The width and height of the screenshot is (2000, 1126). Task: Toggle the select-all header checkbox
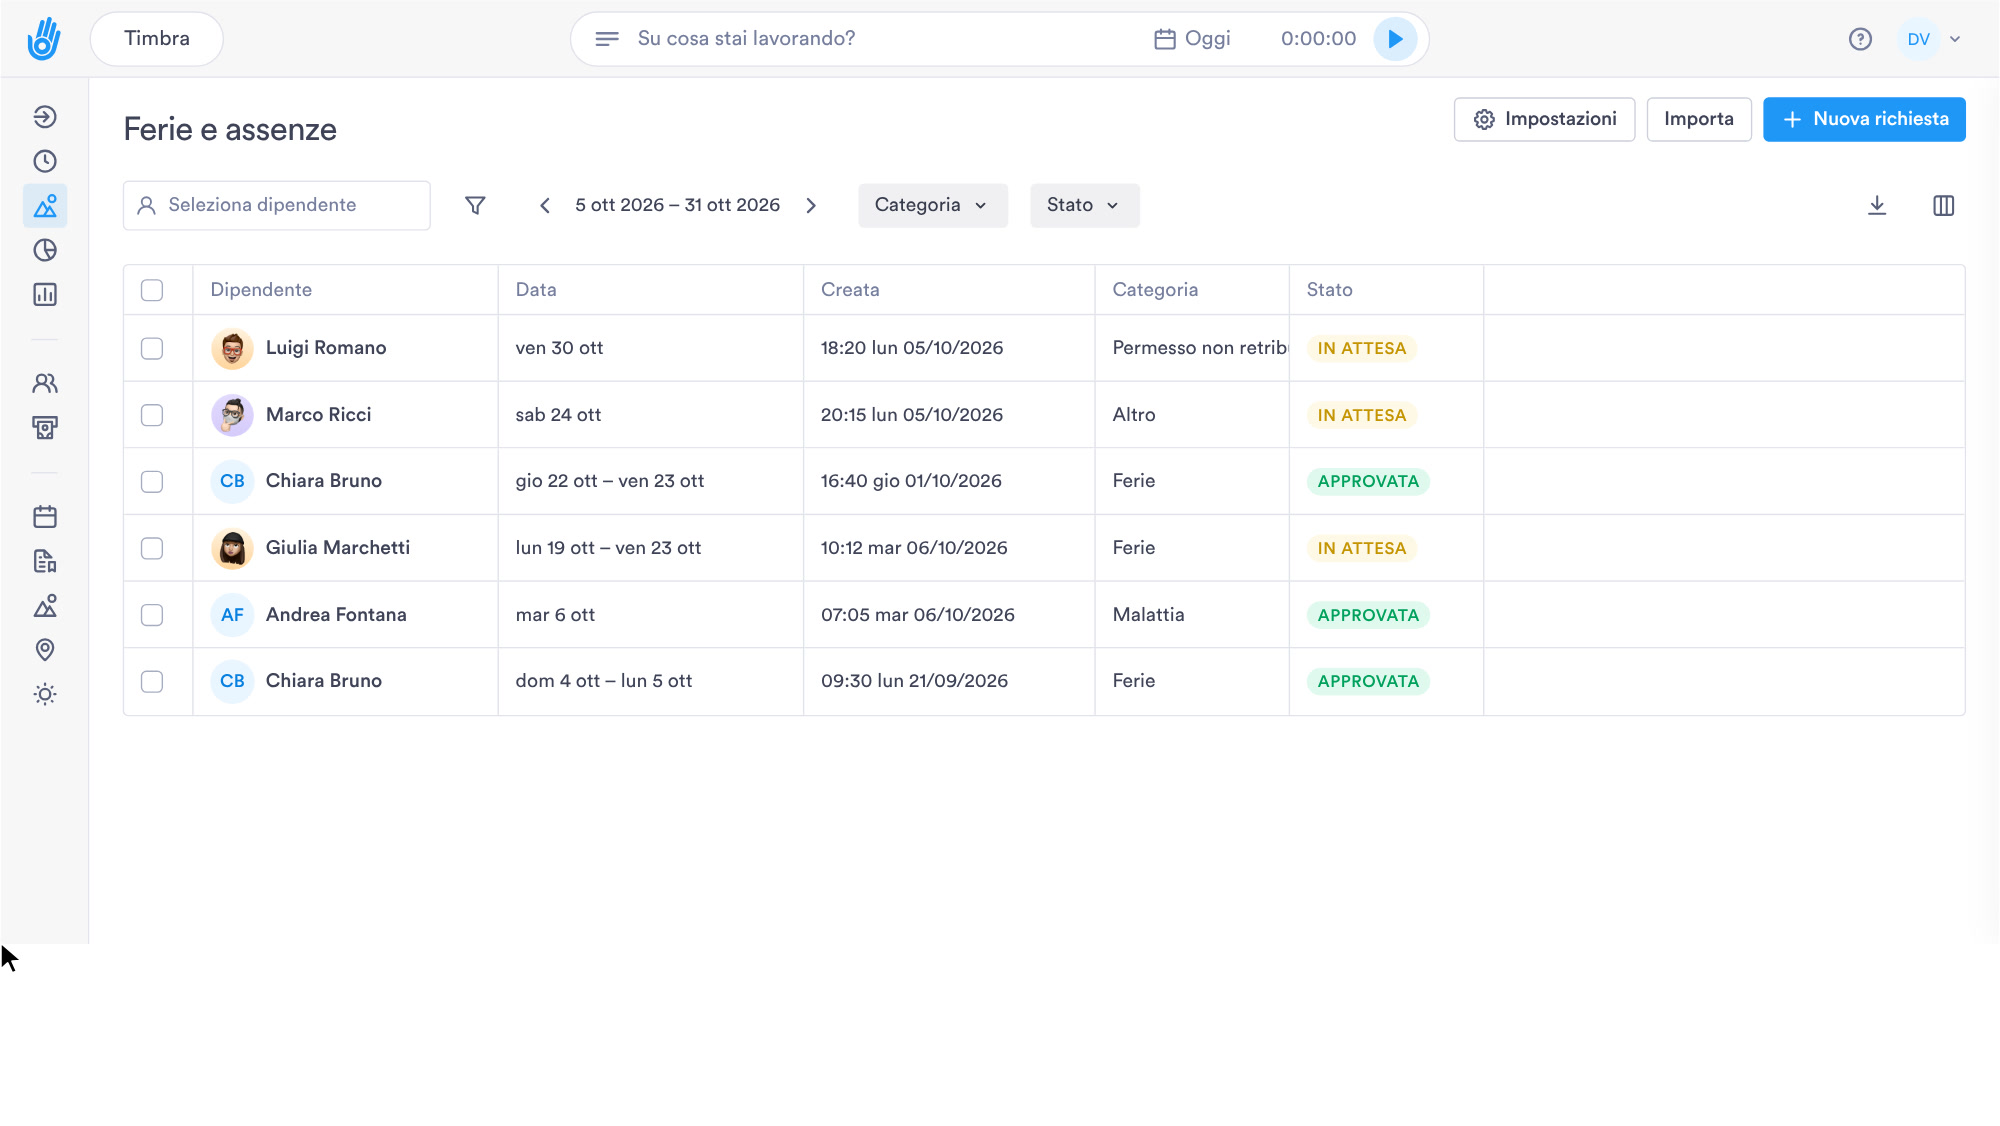pyautogui.click(x=152, y=290)
